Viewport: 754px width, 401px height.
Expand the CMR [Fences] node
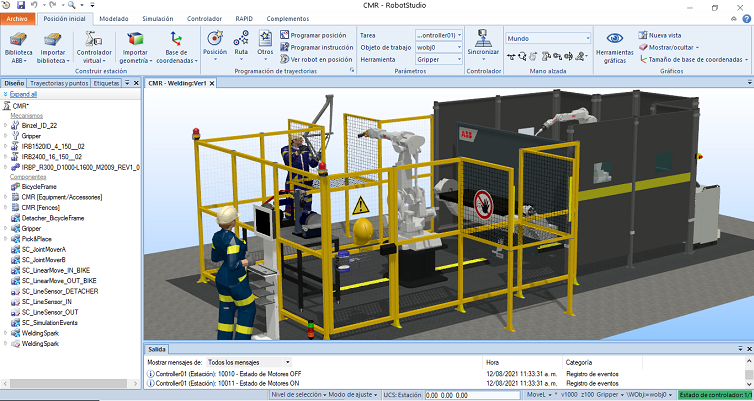pos(6,207)
